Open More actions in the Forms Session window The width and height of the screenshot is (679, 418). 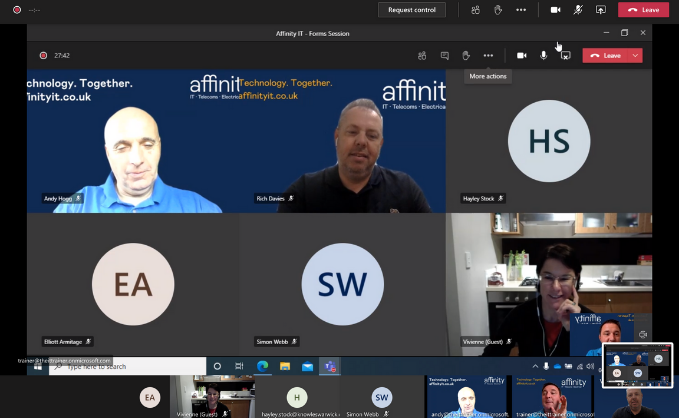point(488,55)
